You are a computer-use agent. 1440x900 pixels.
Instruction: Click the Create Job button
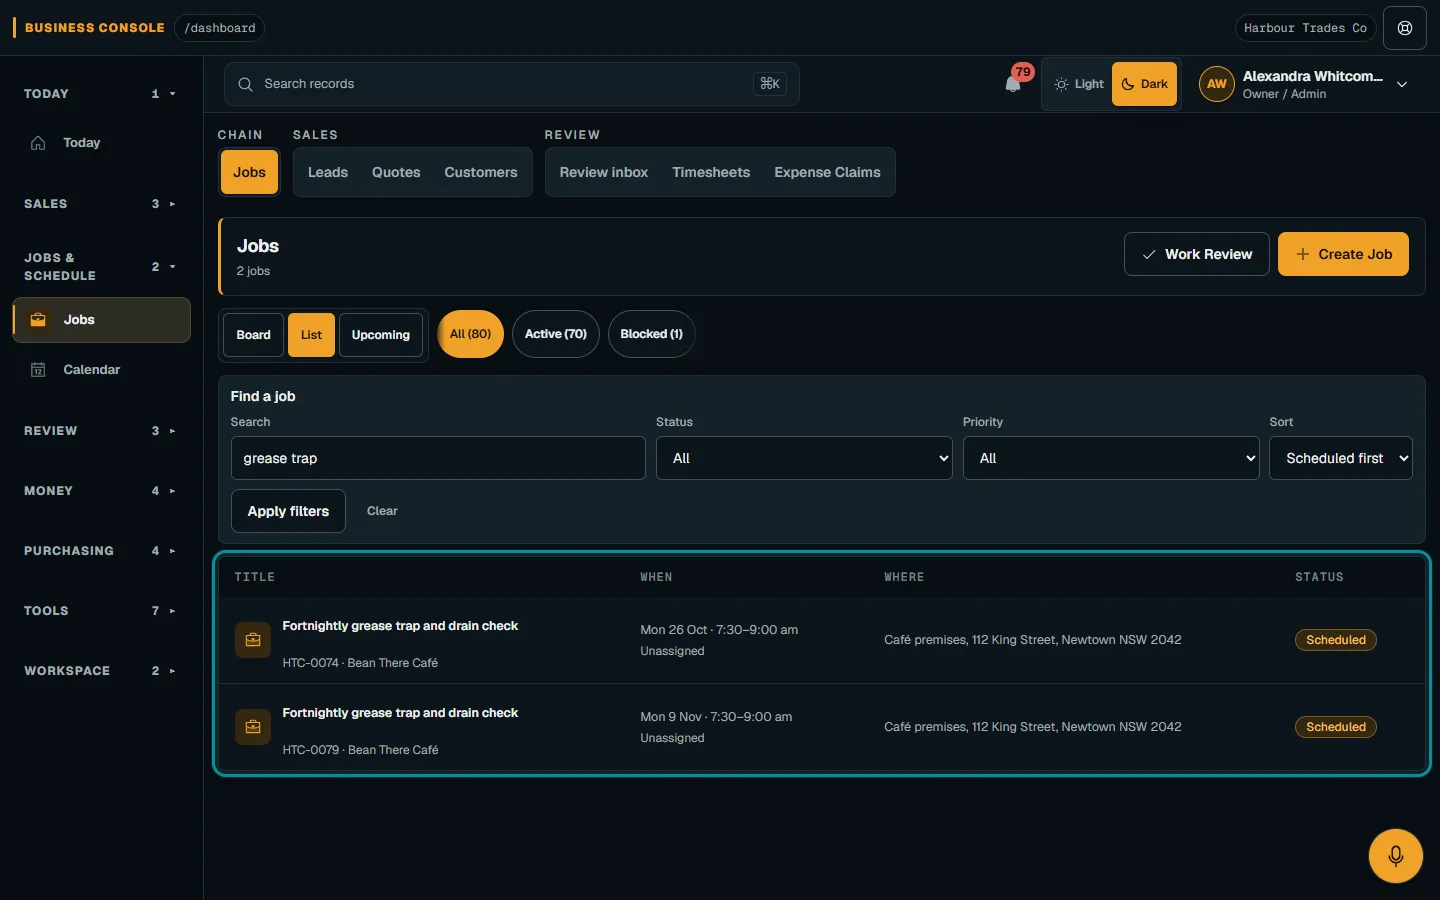click(x=1343, y=254)
